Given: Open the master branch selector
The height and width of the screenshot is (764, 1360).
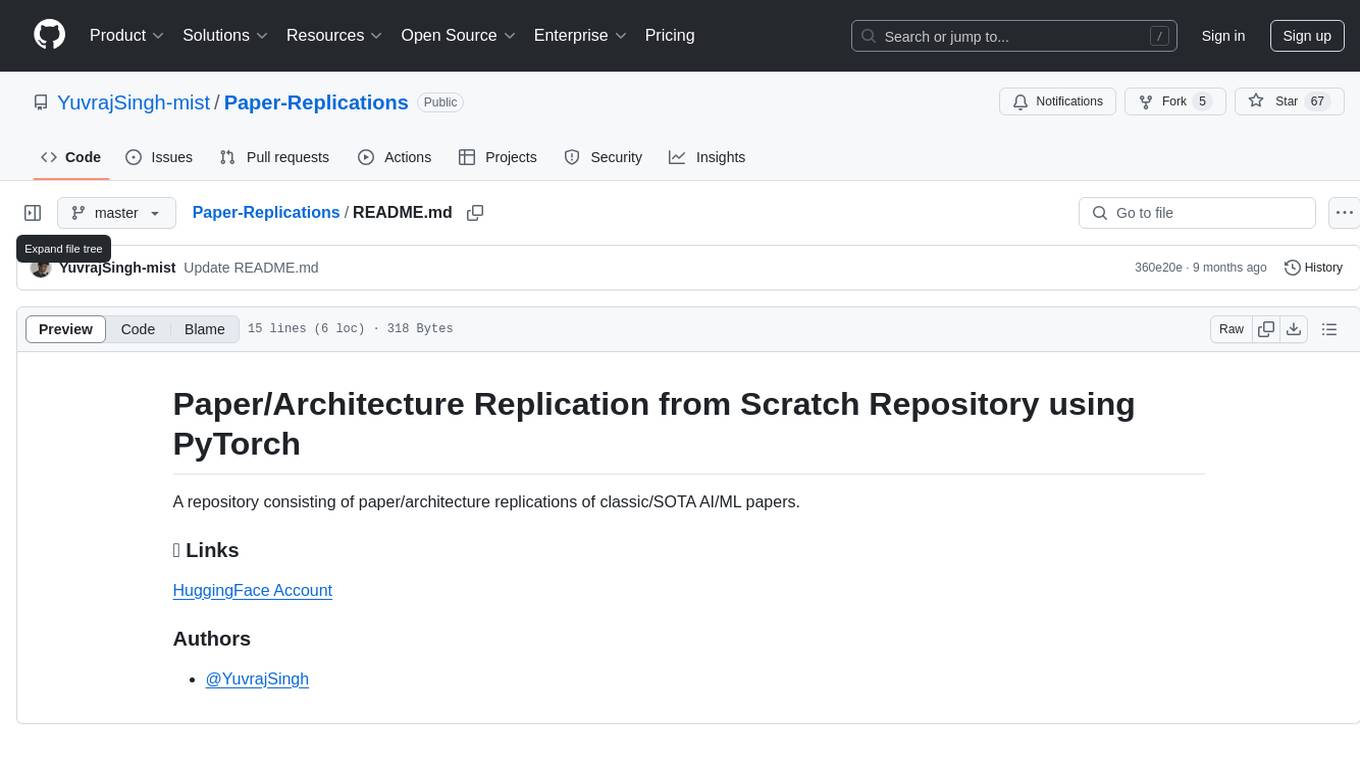Looking at the screenshot, I should (x=116, y=213).
